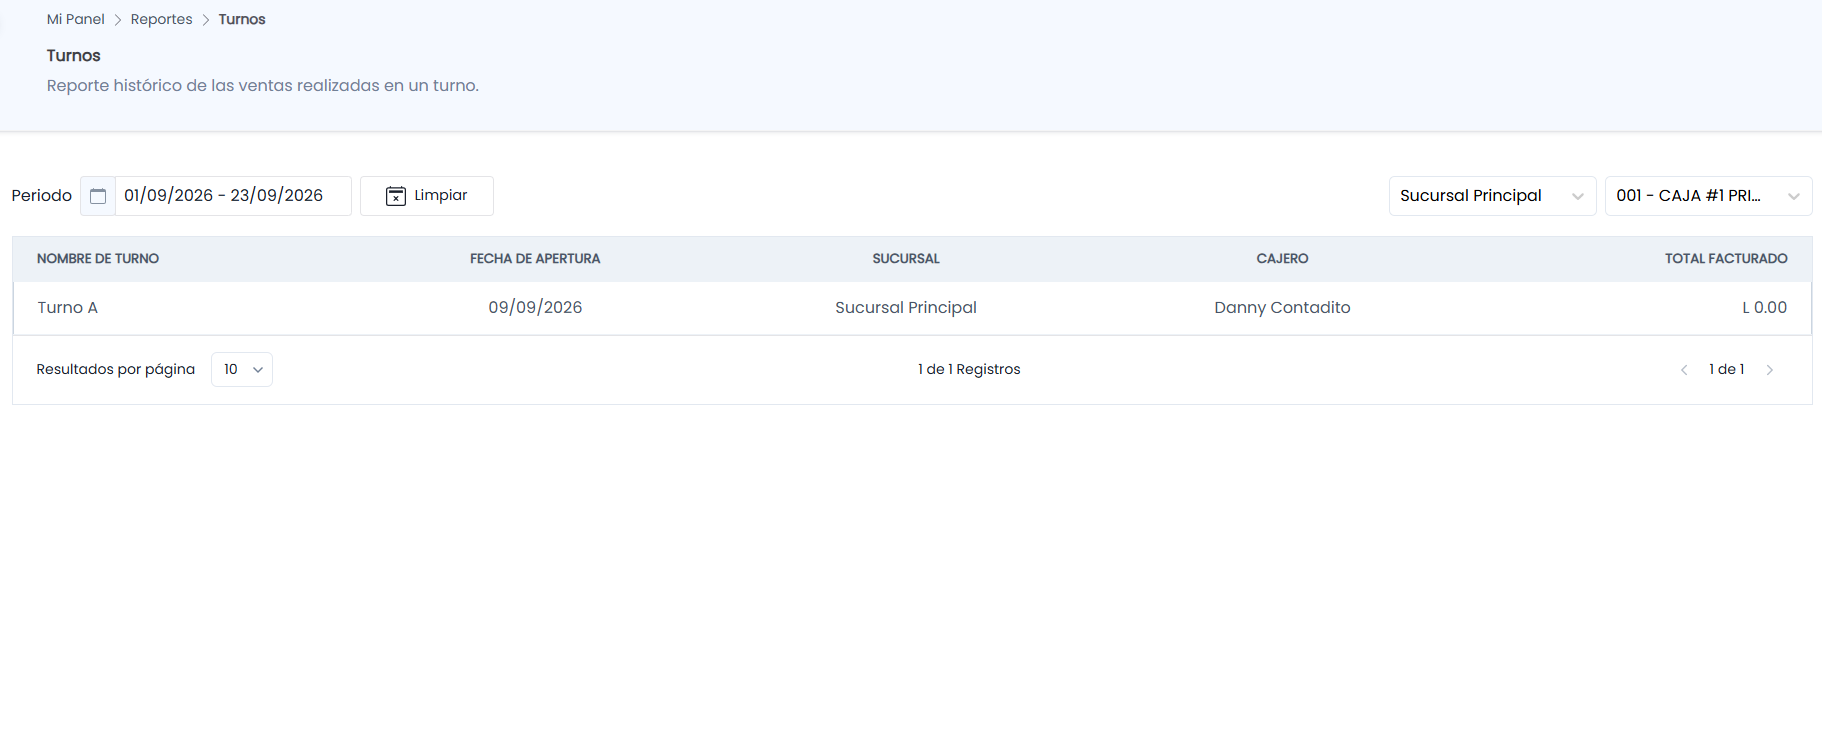
Task: Open the Sucursal Principal dropdown
Action: (1492, 196)
